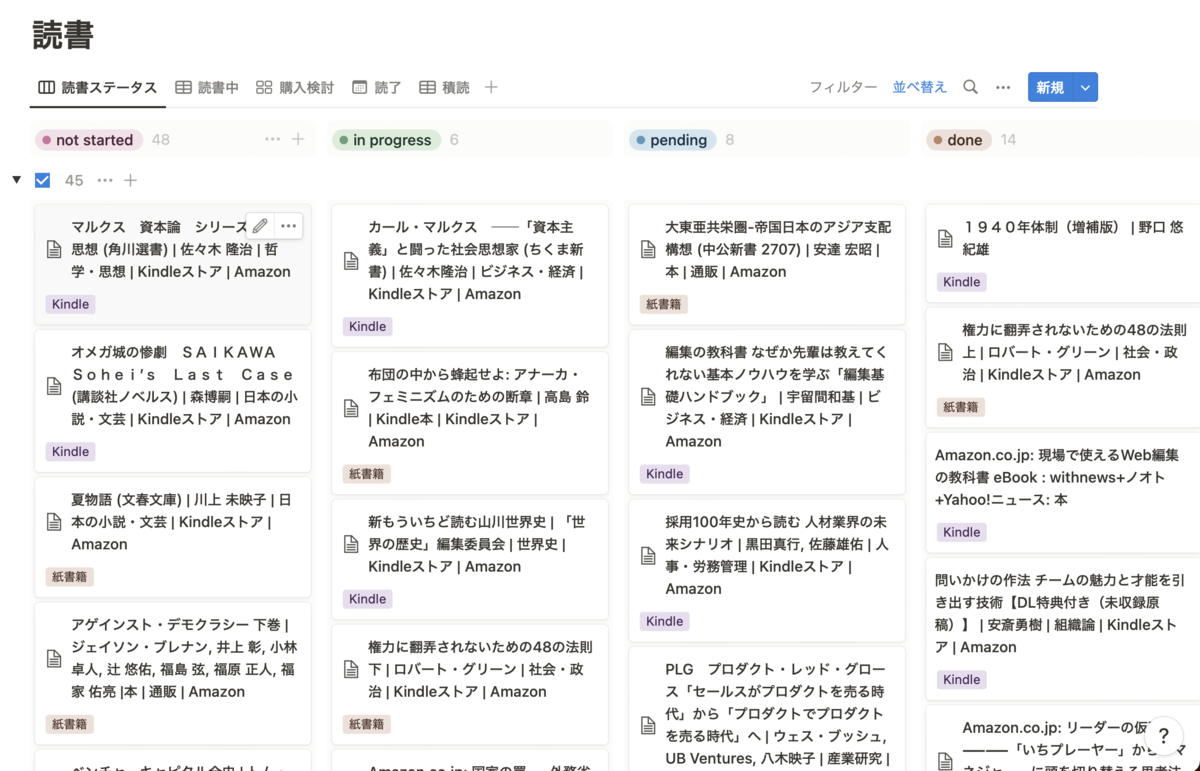The width and height of the screenshot is (1200, 771).
Task: Open the 大東亜共栄圏 card
Action: pos(767,264)
